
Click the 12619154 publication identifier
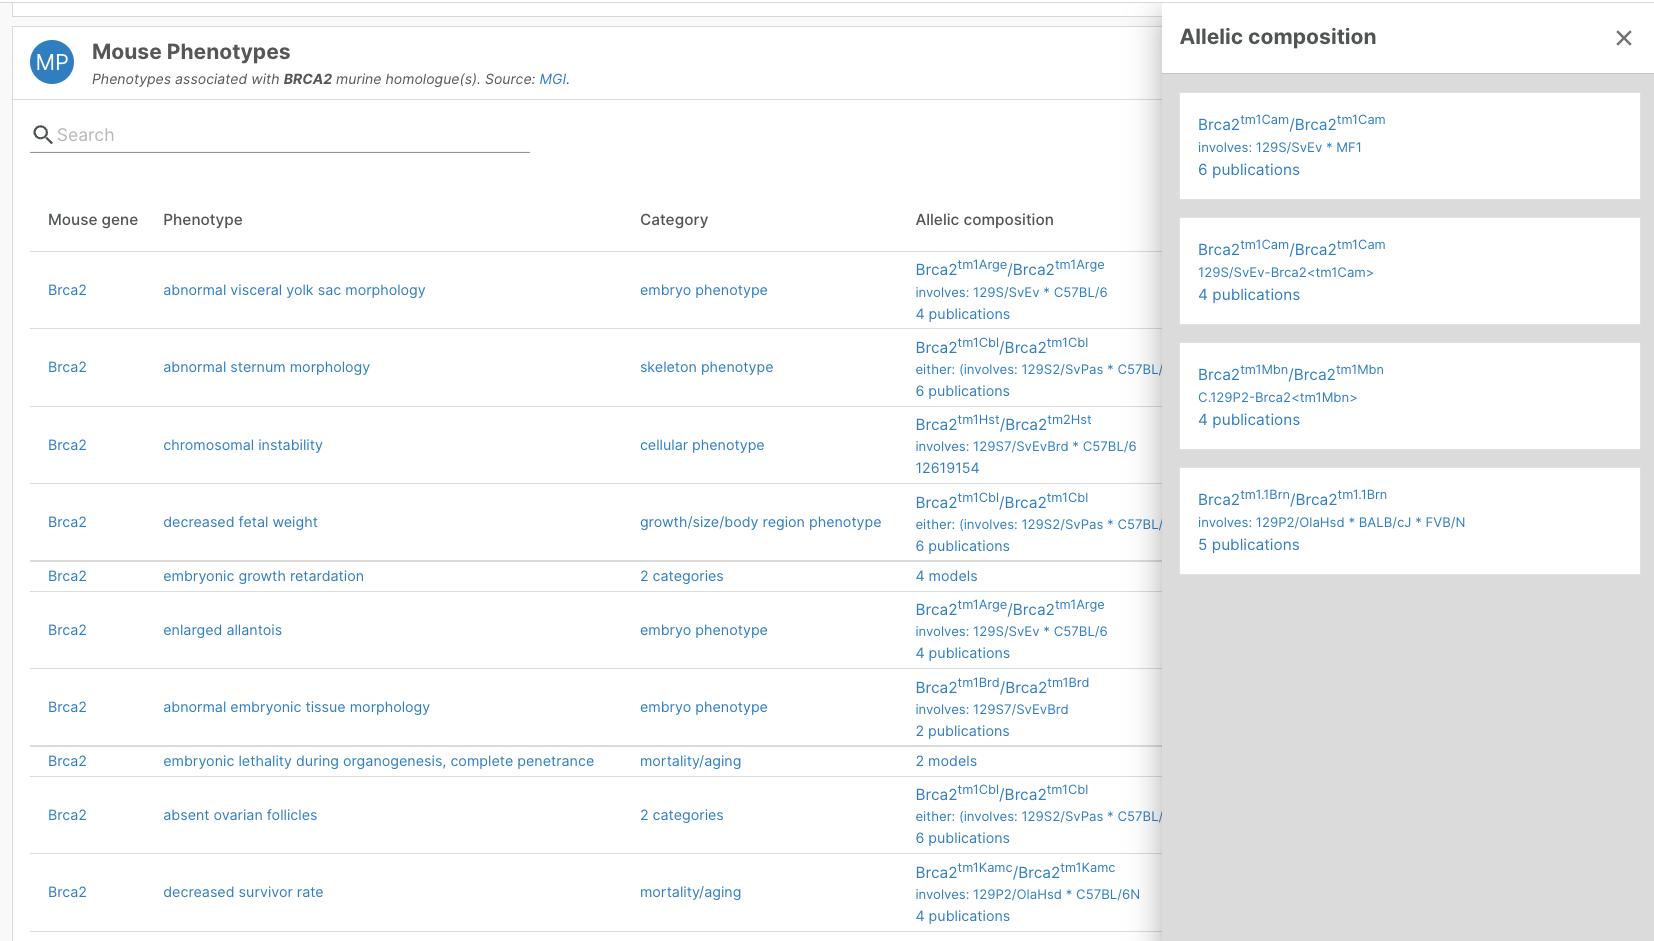tap(946, 467)
